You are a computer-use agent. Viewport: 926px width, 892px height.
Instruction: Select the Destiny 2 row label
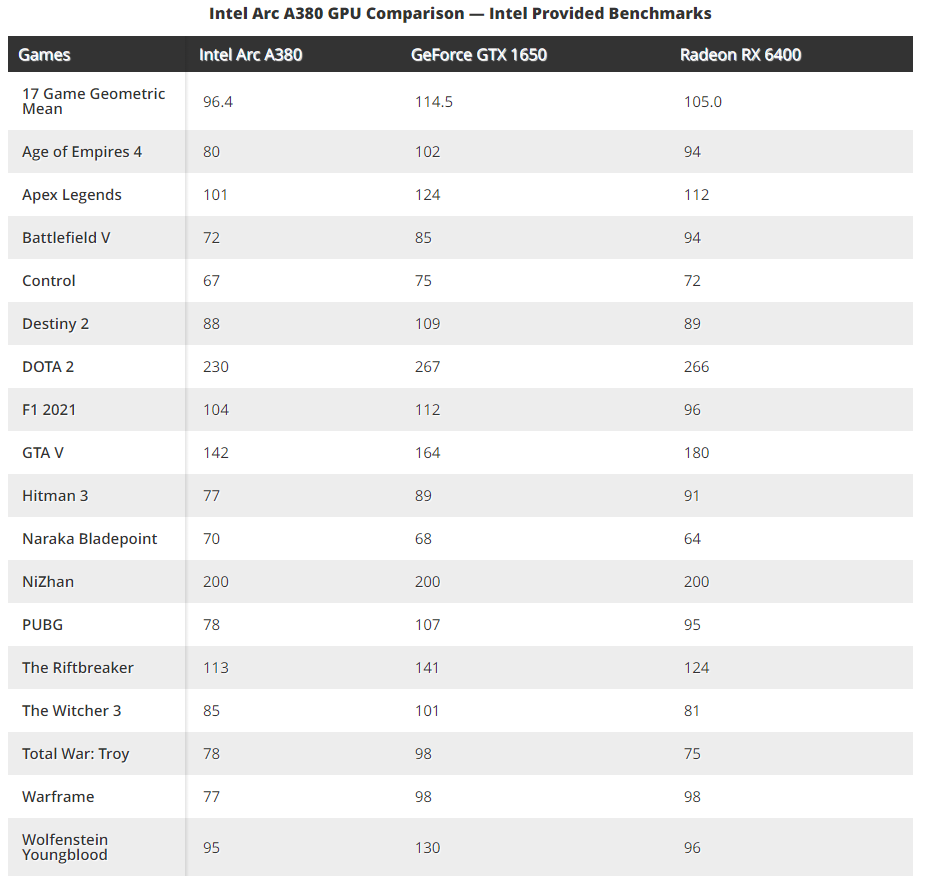tap(56, 324)
